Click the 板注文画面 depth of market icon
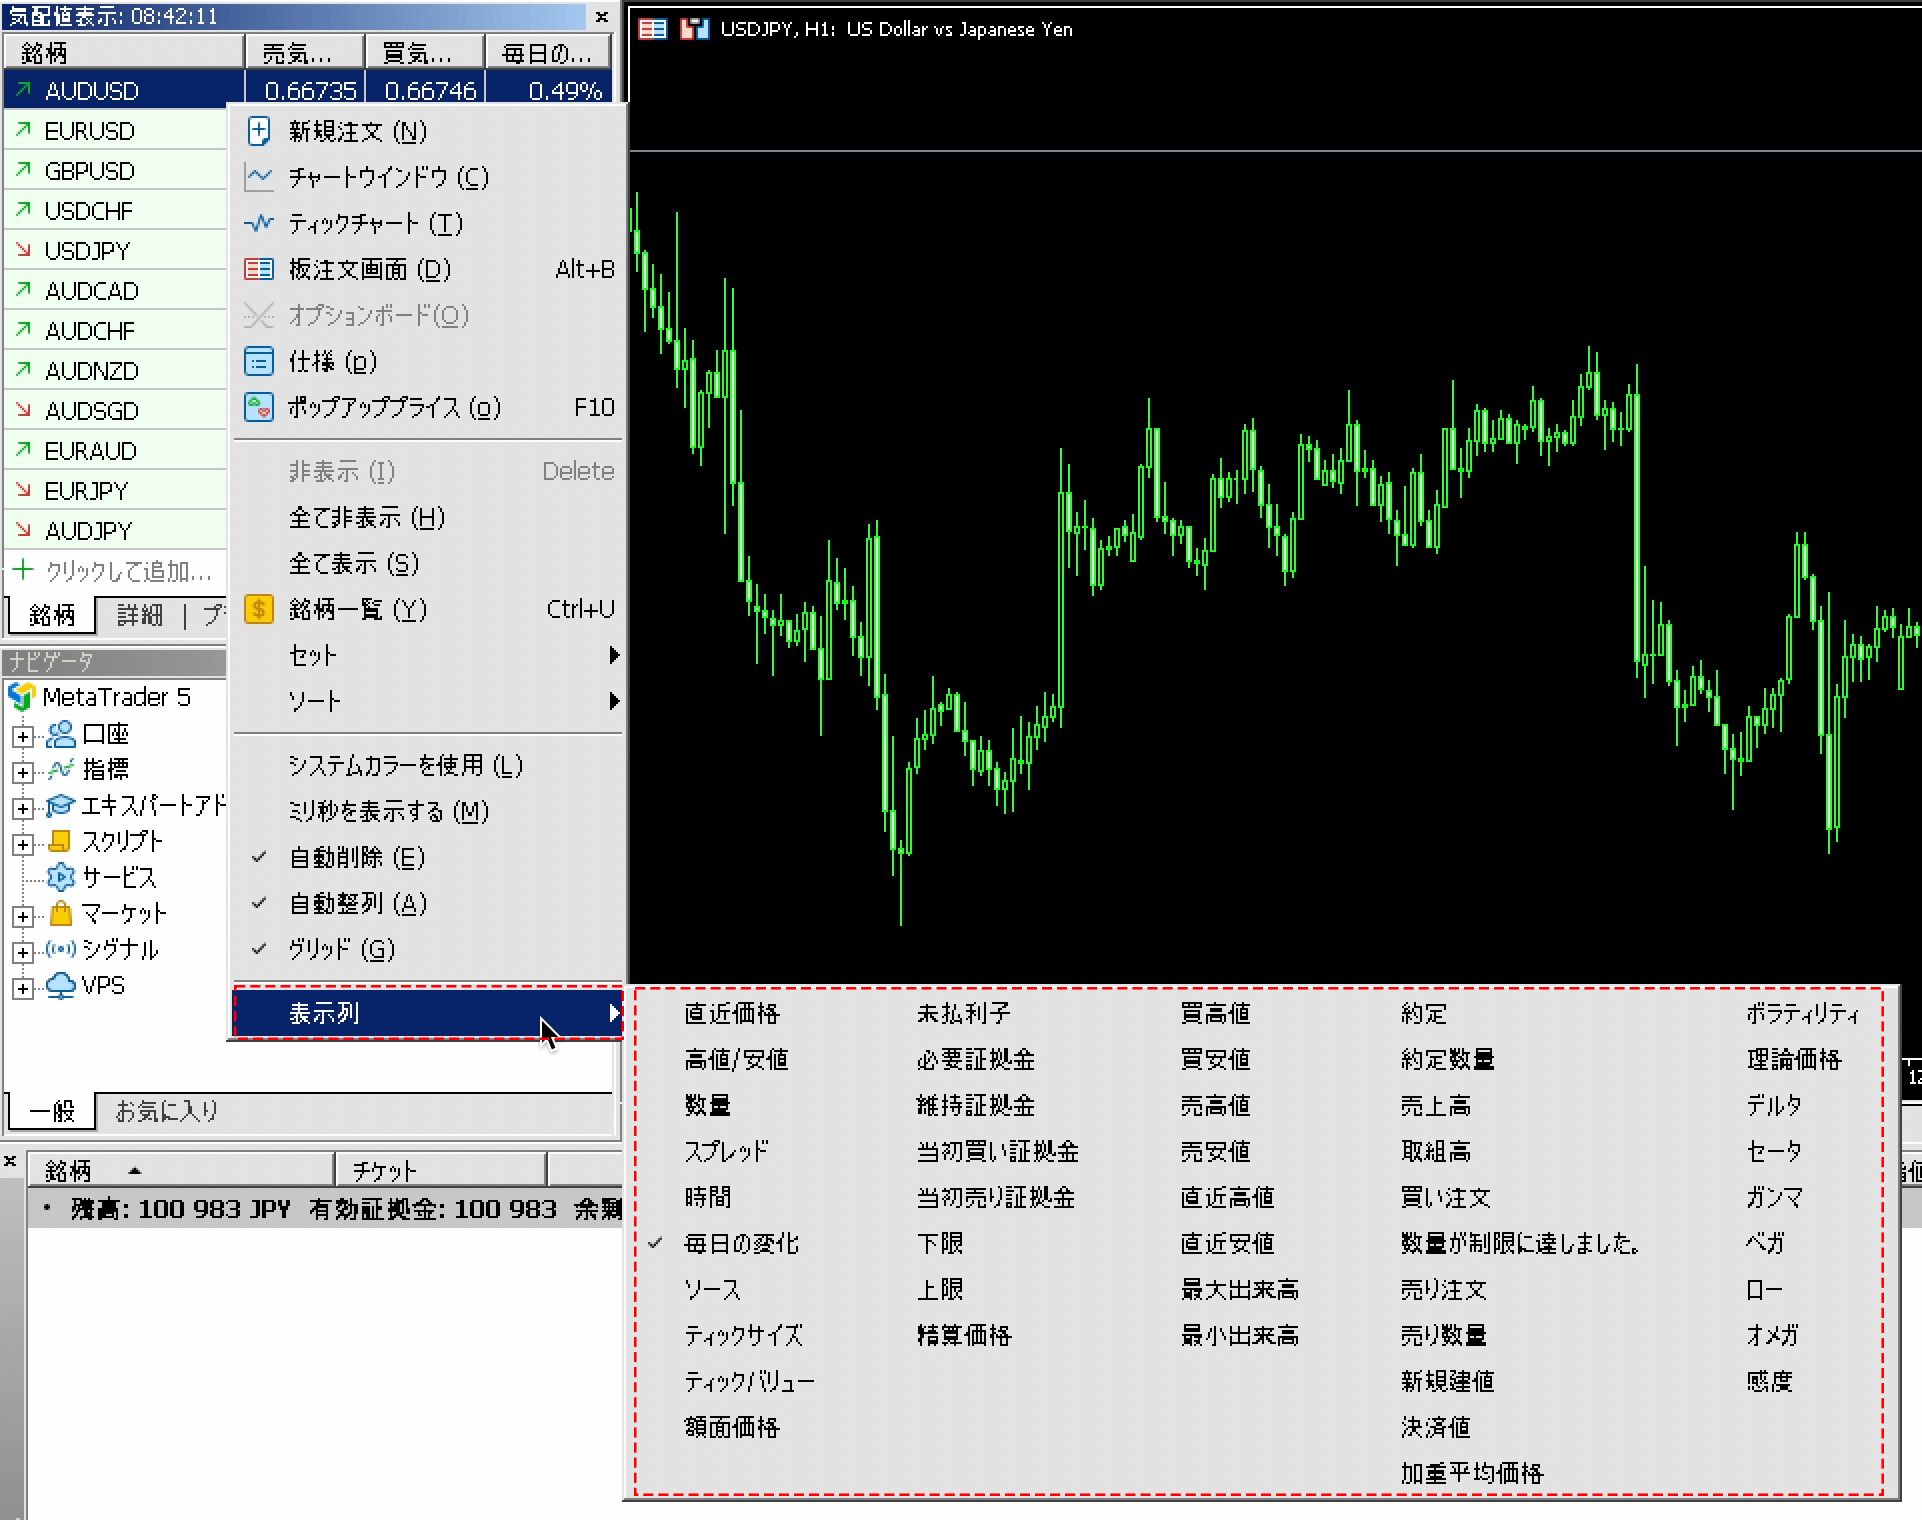 pos(259,269)
